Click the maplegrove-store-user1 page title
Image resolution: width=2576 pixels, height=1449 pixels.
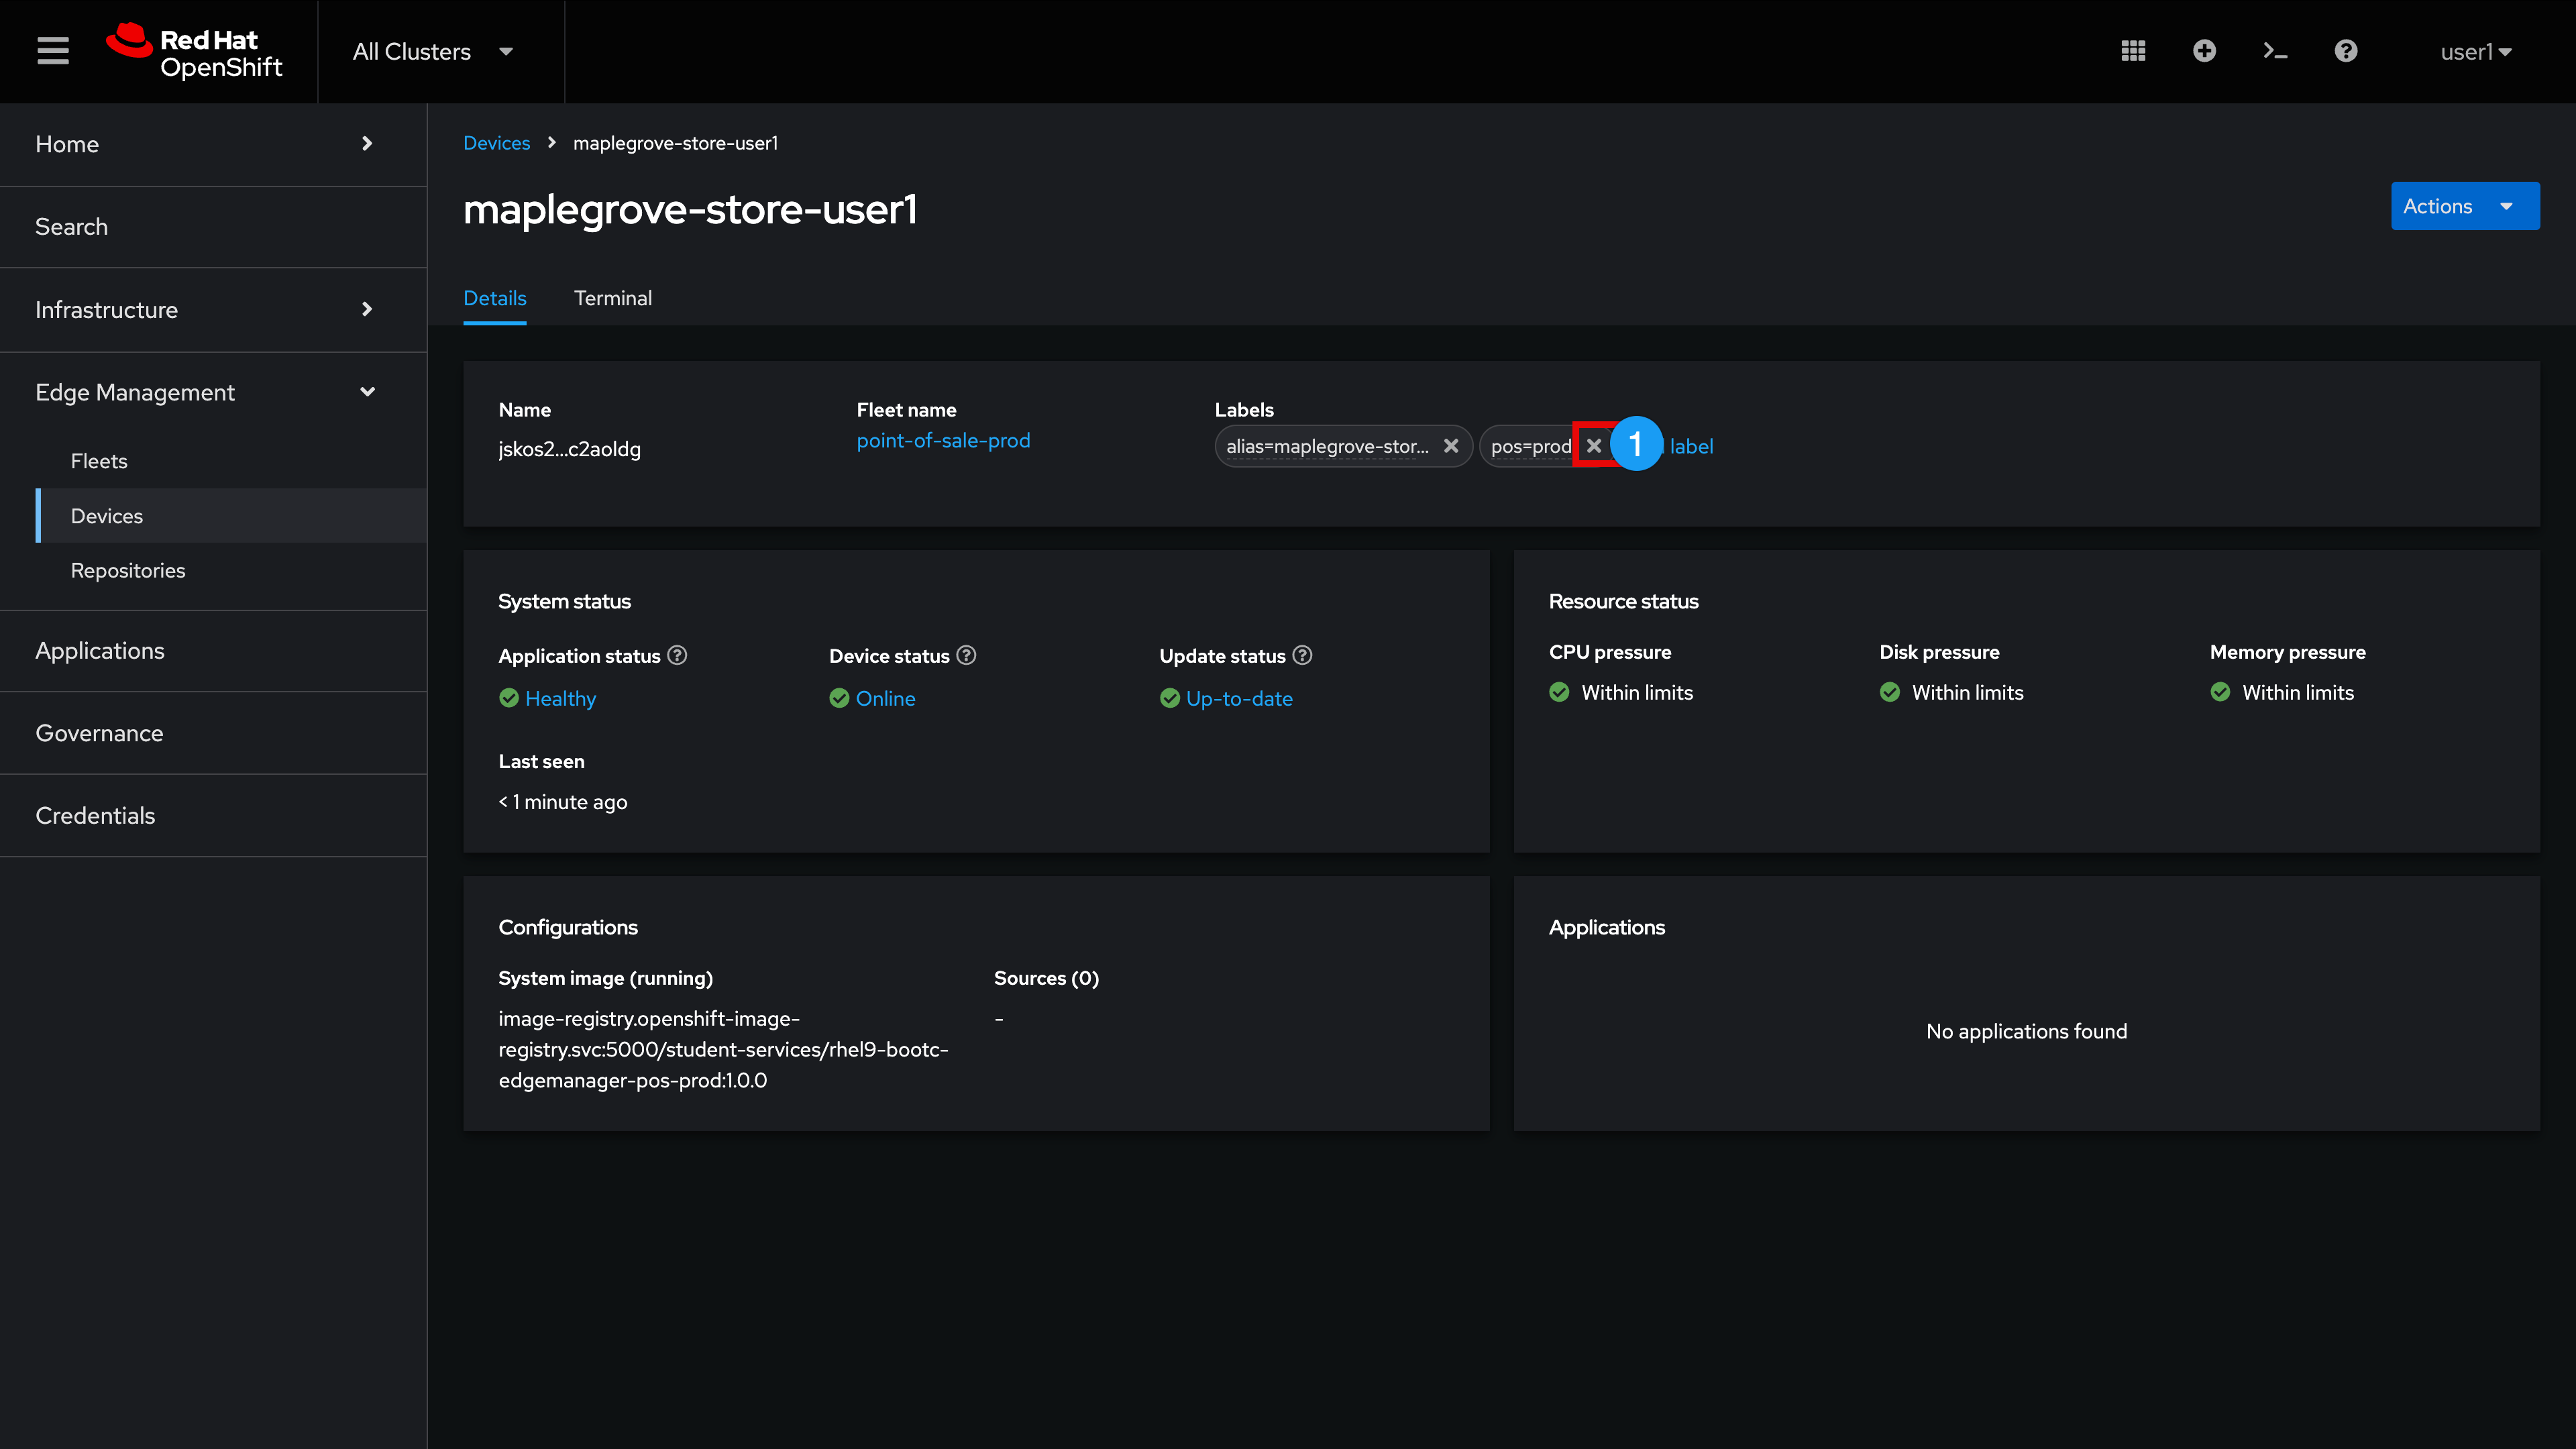click(x=690, y=209)
